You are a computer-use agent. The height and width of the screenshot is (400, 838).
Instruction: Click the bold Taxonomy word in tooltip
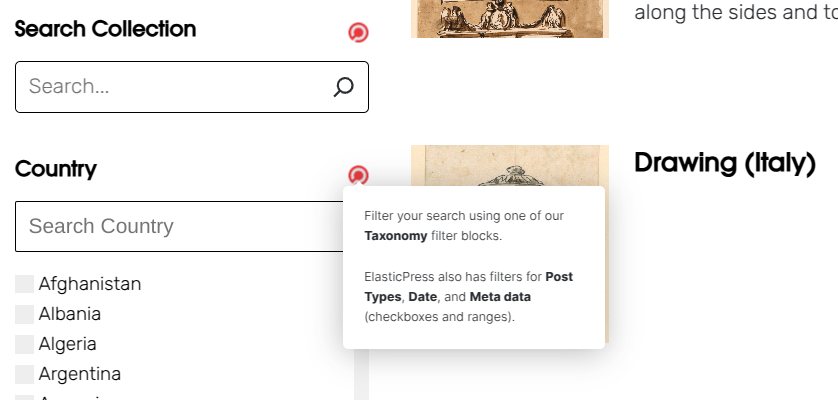coord(395,236)
